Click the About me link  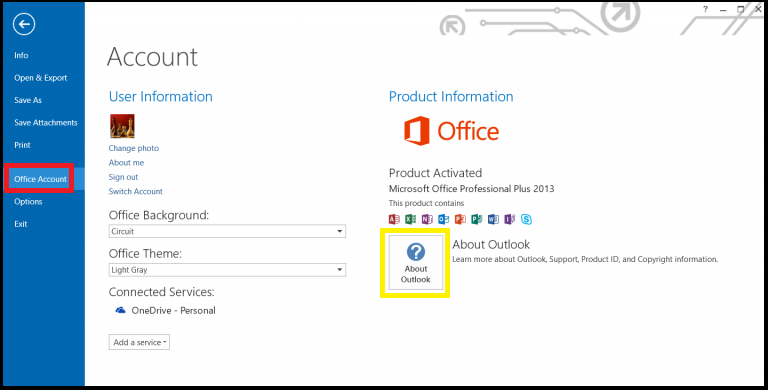126,163
